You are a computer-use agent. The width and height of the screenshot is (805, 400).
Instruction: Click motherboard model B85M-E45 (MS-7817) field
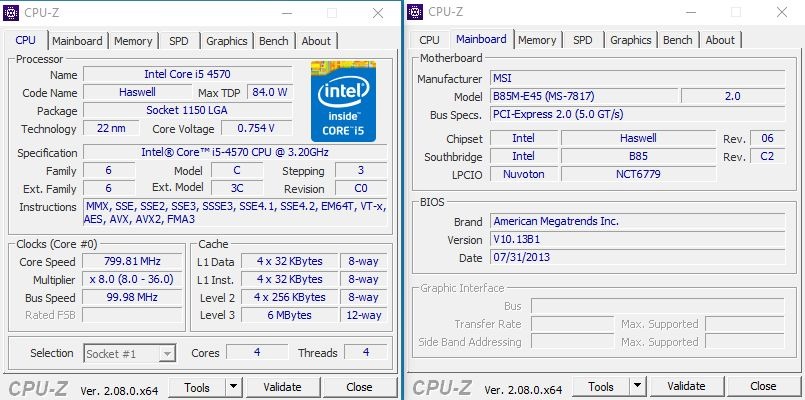coord(584,96)
